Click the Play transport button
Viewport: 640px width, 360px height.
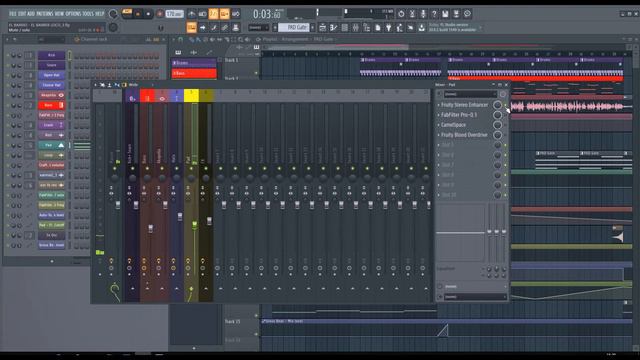138,14
